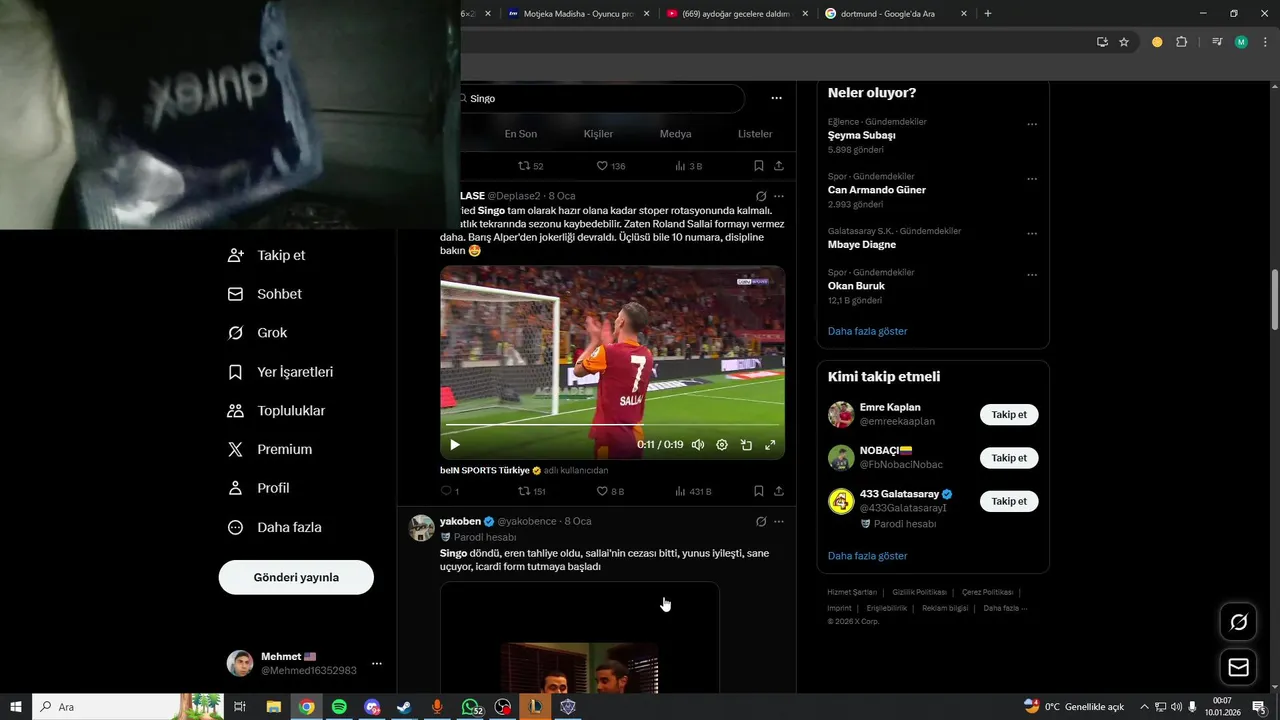Open the Şeyma Subaşı trend
This screenshot has width=1280, height=720.
[862, 135]
